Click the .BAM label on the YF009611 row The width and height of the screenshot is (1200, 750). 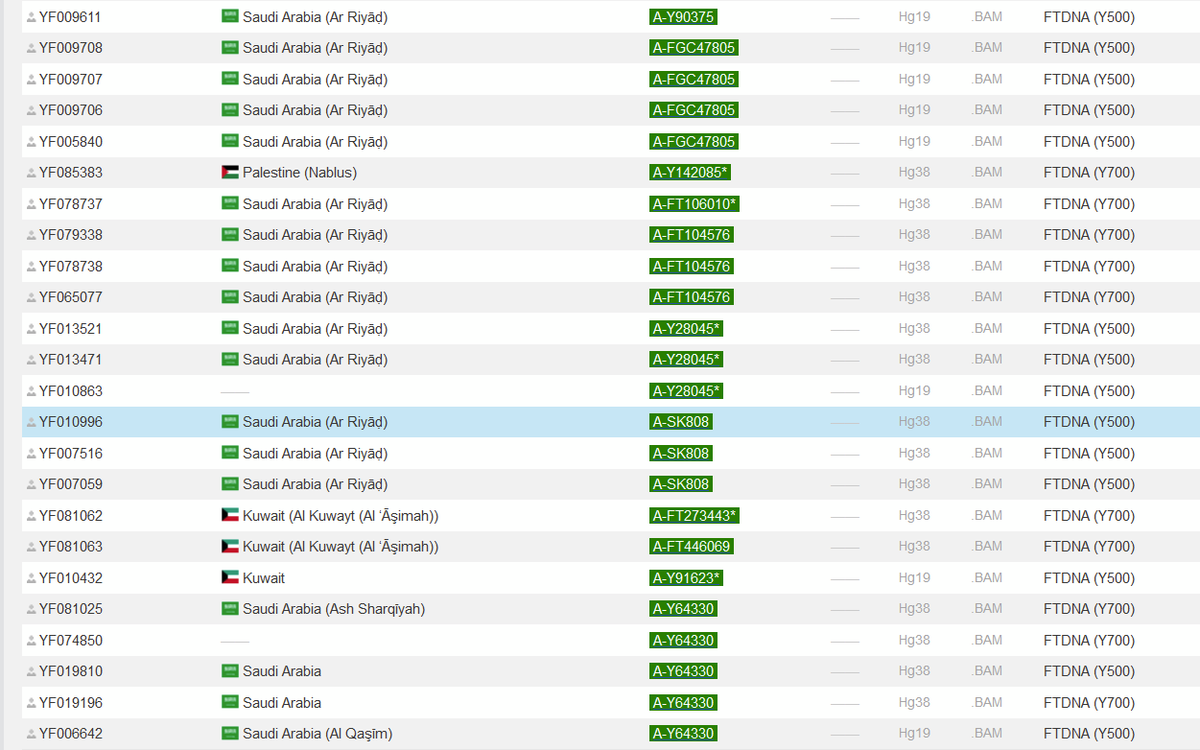[x=985, y=16]
